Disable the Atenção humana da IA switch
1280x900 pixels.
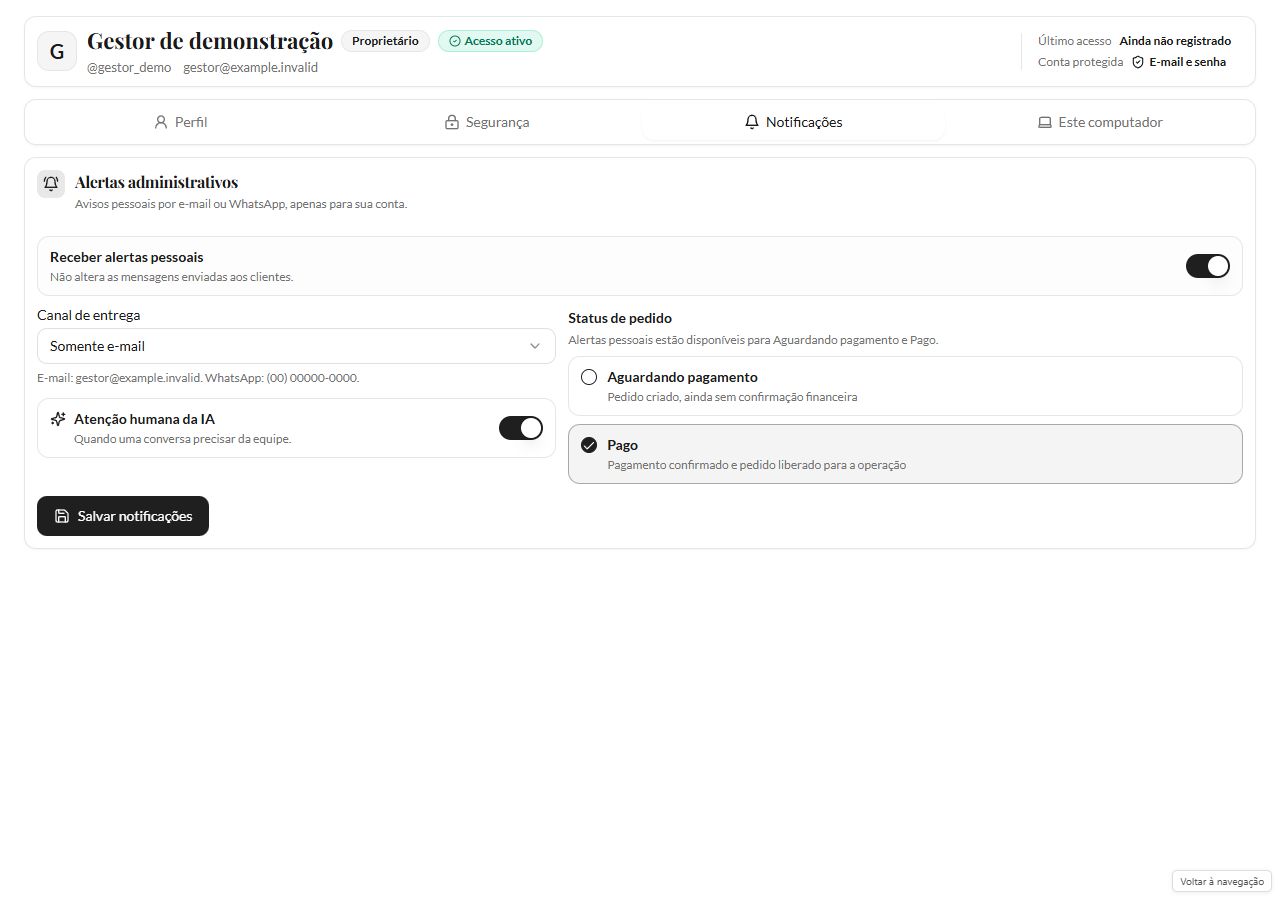(x=521, y=428)
